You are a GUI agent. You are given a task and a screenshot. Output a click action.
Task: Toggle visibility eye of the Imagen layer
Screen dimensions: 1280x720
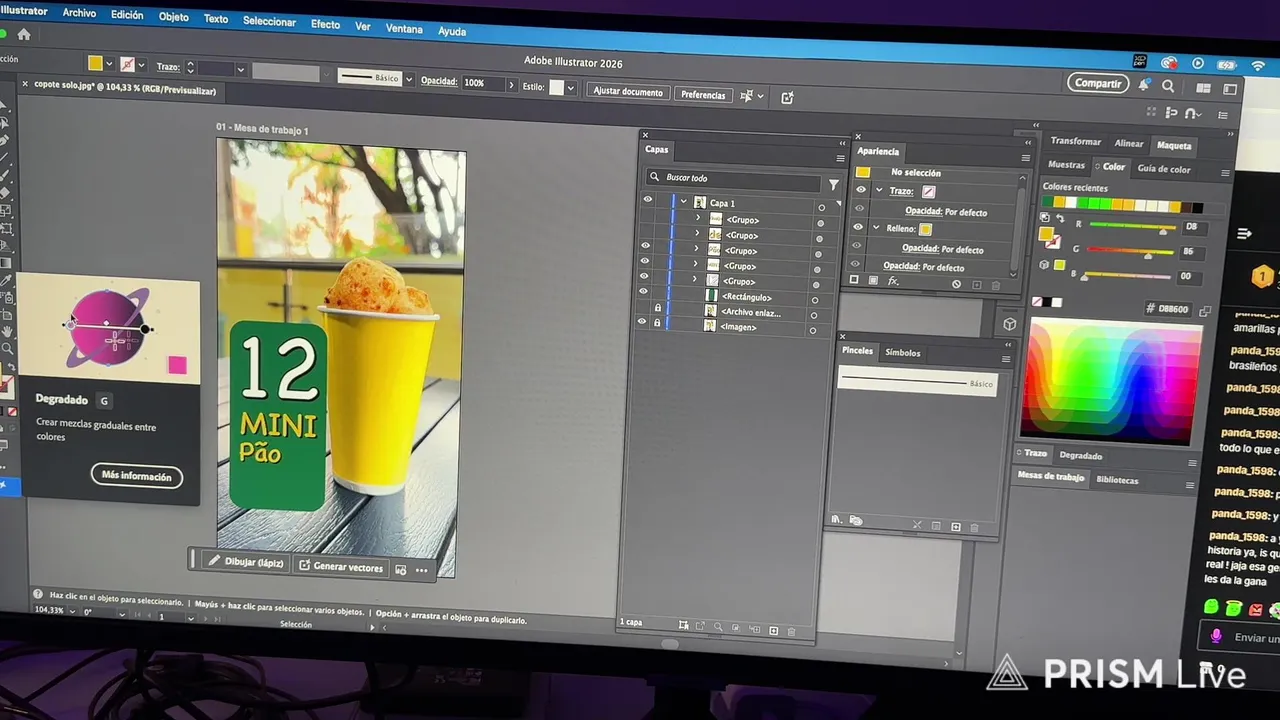pyautogui.click(x=642, y=321)
